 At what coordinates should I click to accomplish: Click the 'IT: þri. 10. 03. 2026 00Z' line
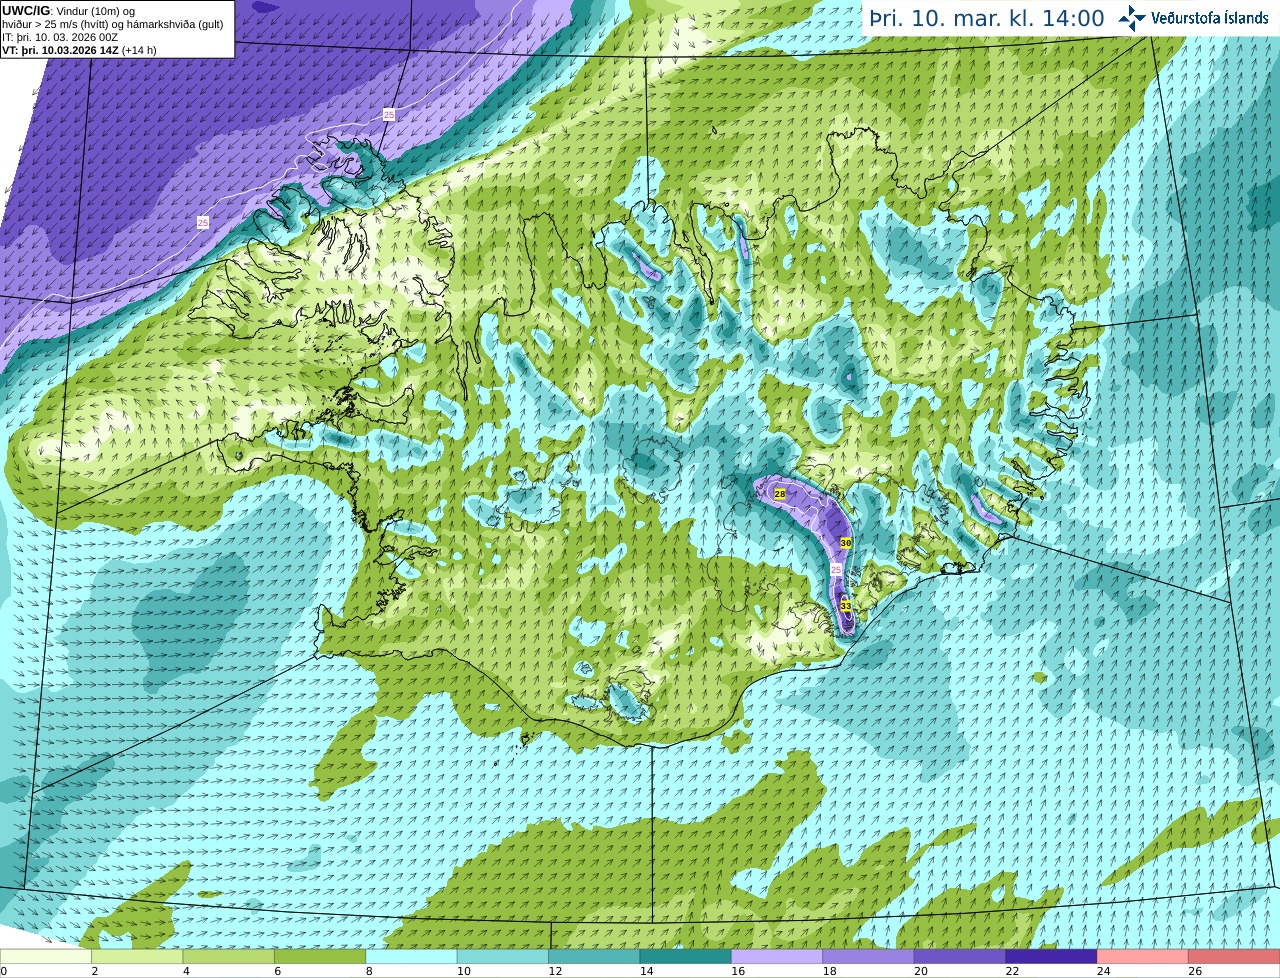point(60,37)
